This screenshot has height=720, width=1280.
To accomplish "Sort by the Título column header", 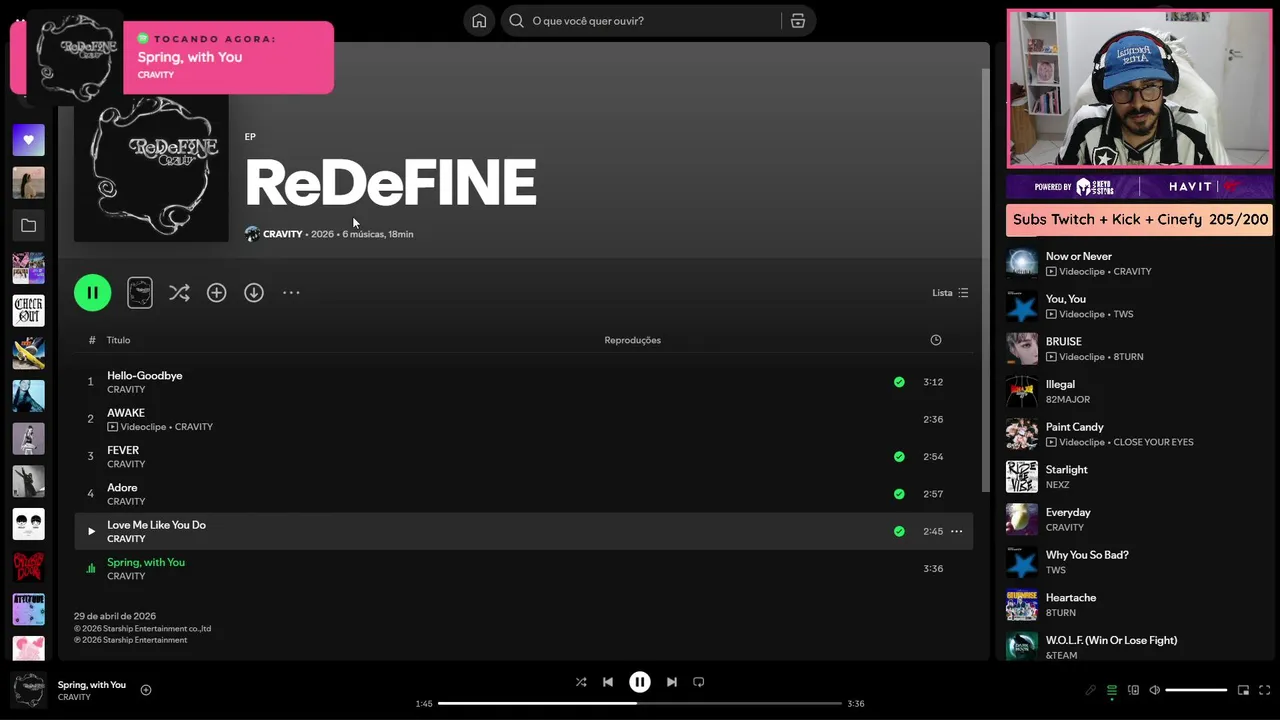I will [x=119, y=340].
